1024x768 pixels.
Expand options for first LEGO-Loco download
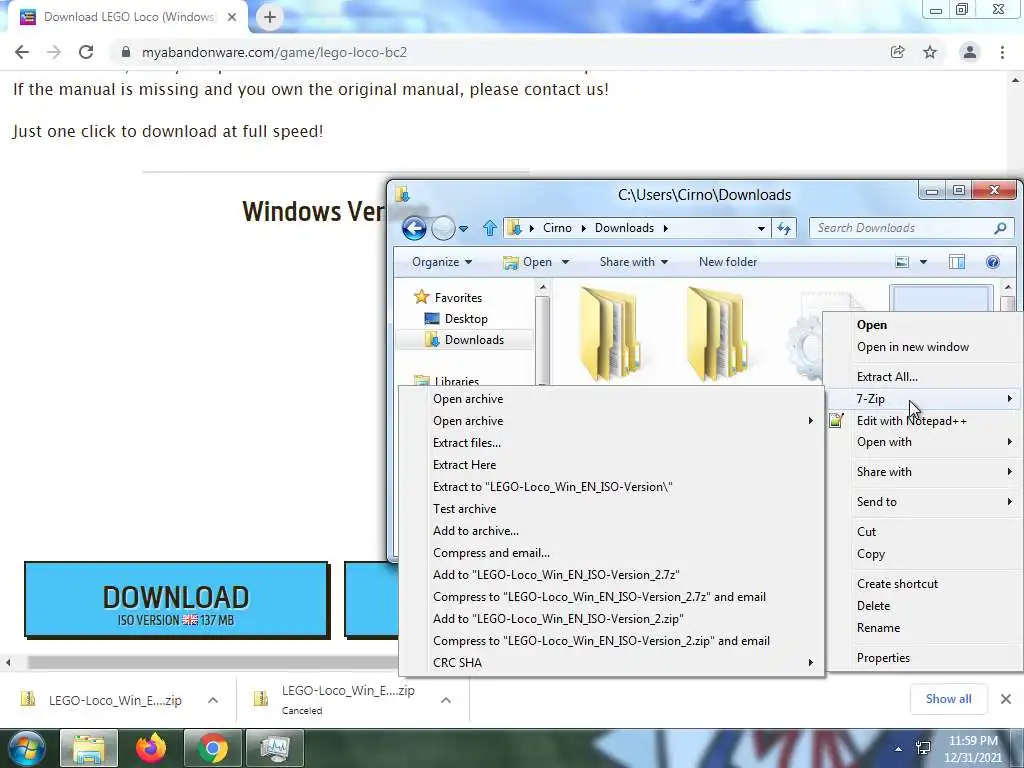click(213, 700)
